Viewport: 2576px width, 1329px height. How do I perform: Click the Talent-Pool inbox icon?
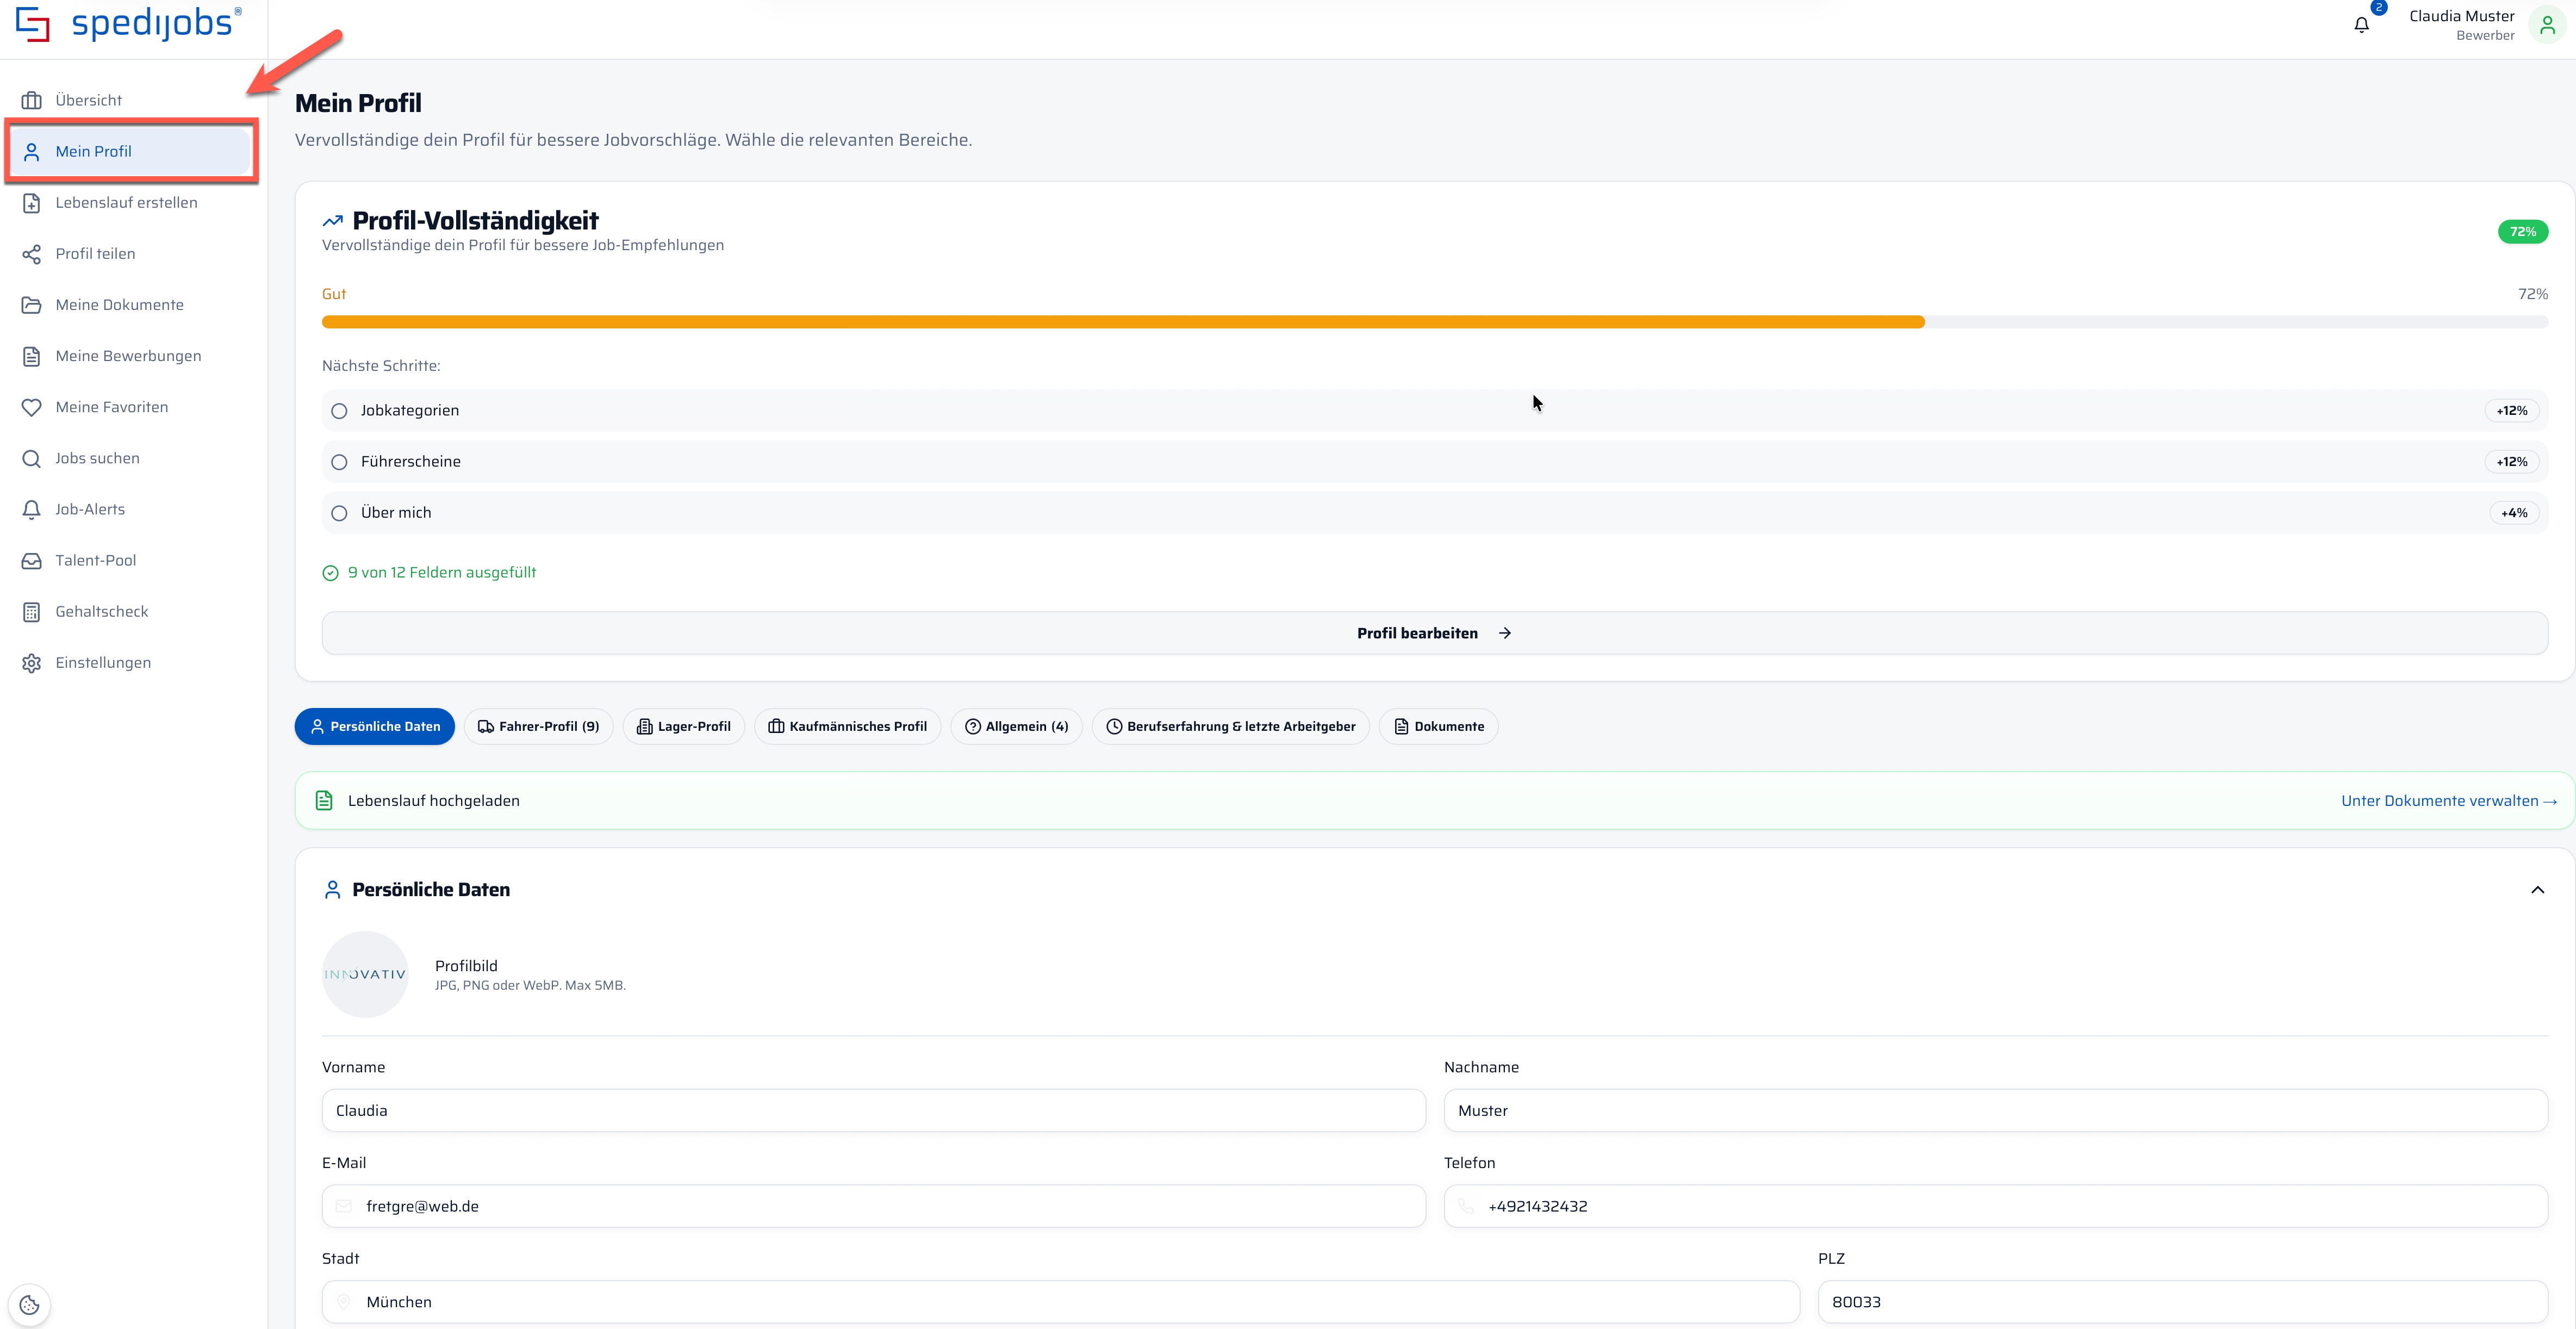click(32, 561)
